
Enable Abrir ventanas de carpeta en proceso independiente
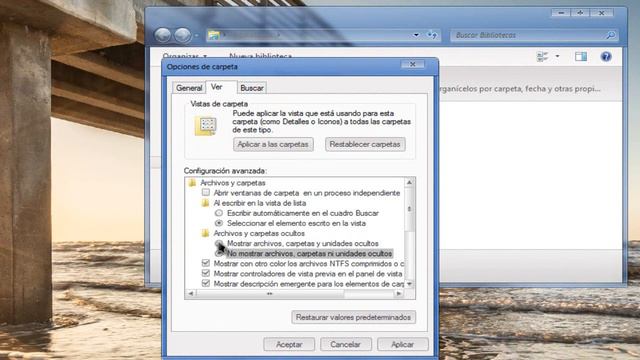tap(206, 192)
